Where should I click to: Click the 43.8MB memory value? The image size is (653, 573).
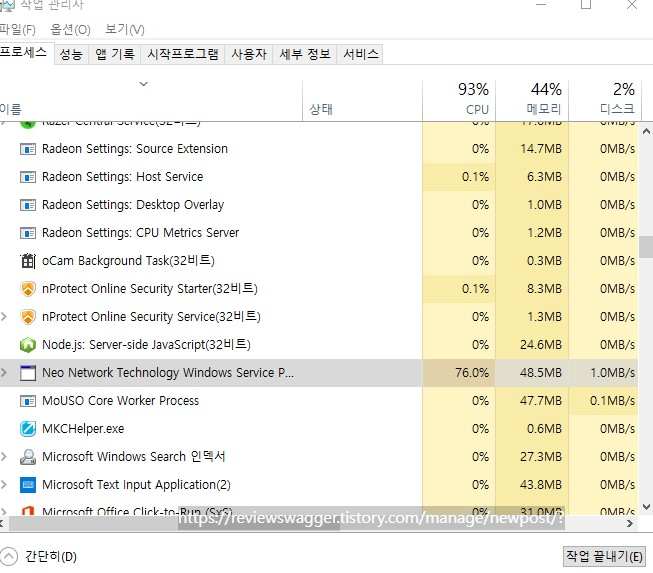(x=541, y=485)
